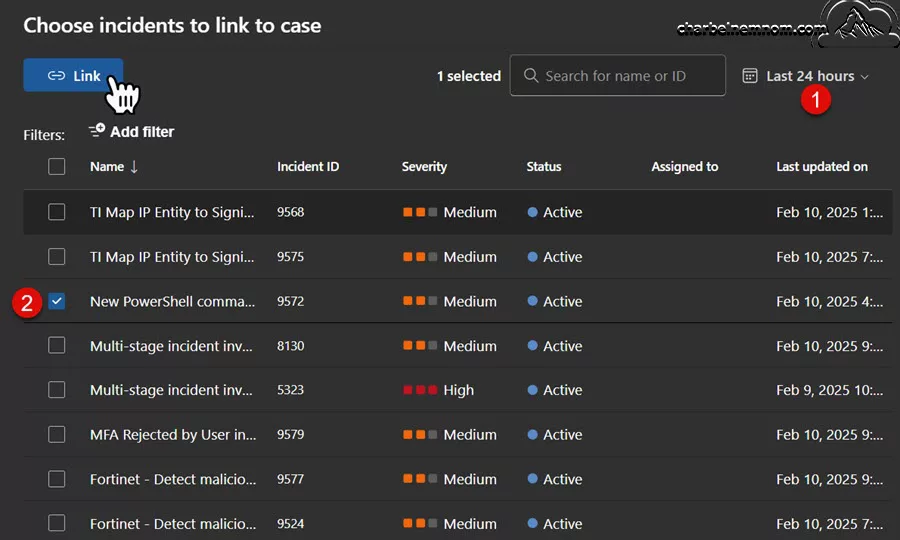Click the Link button
This screenshot has height=540, width=900.
73,75
